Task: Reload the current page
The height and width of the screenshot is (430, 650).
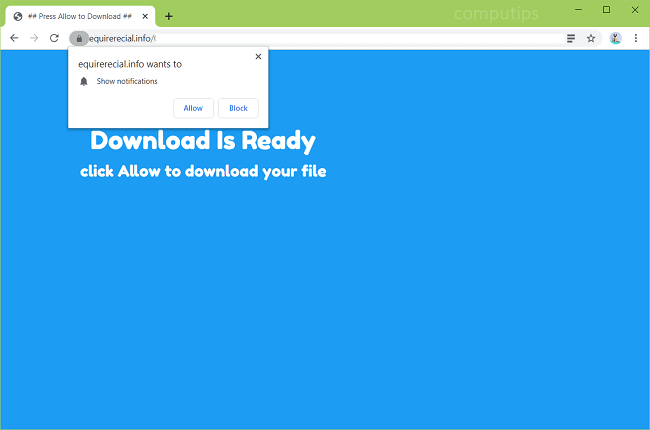Action: [54, 38]
